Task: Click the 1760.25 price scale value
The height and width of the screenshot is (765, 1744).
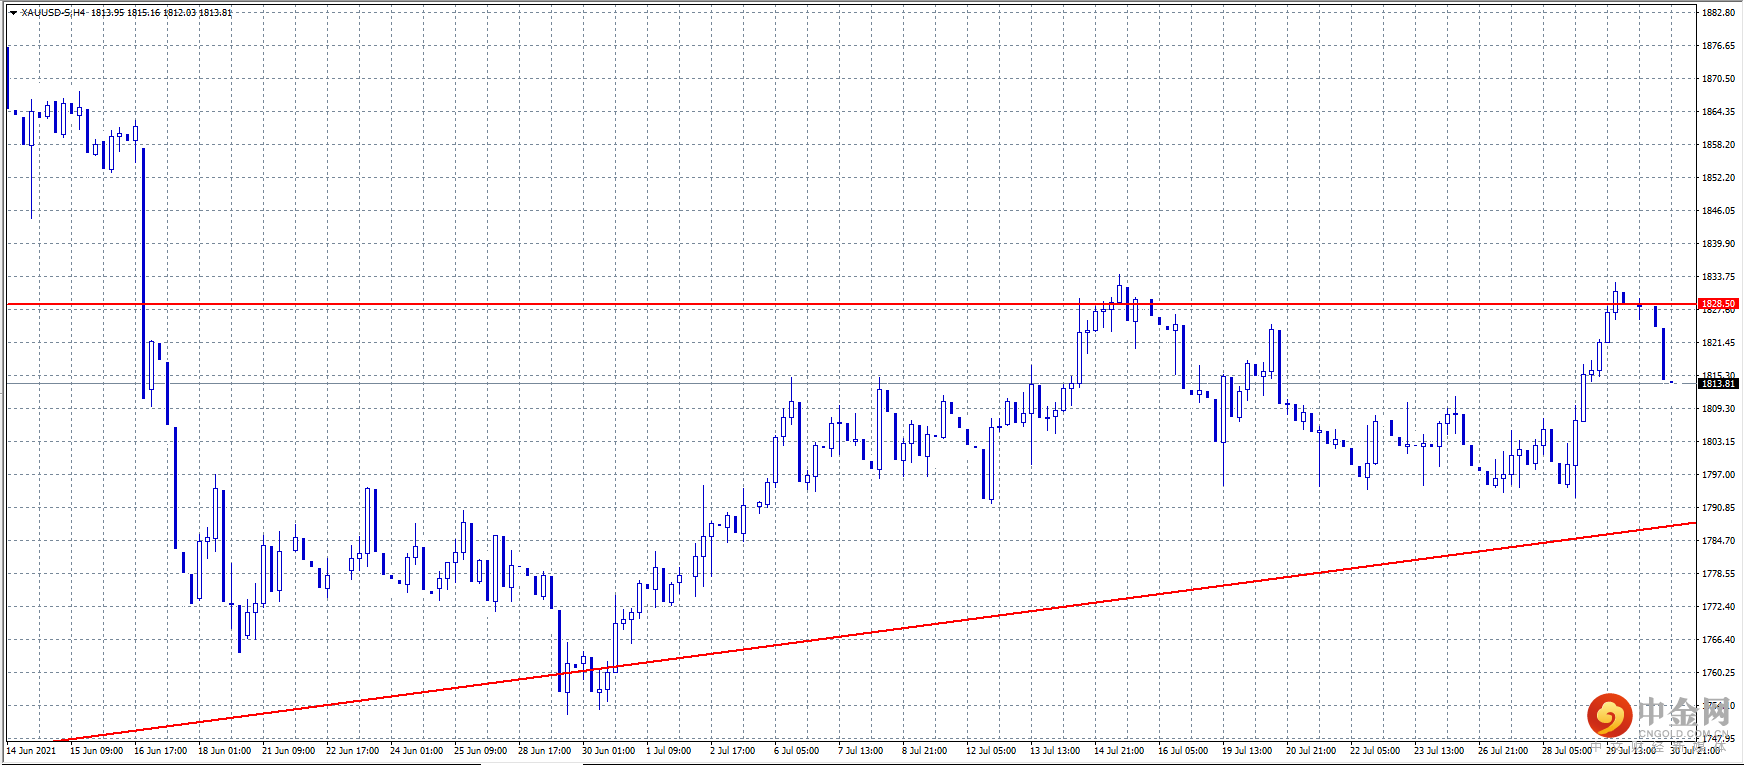Action: 1719,673
